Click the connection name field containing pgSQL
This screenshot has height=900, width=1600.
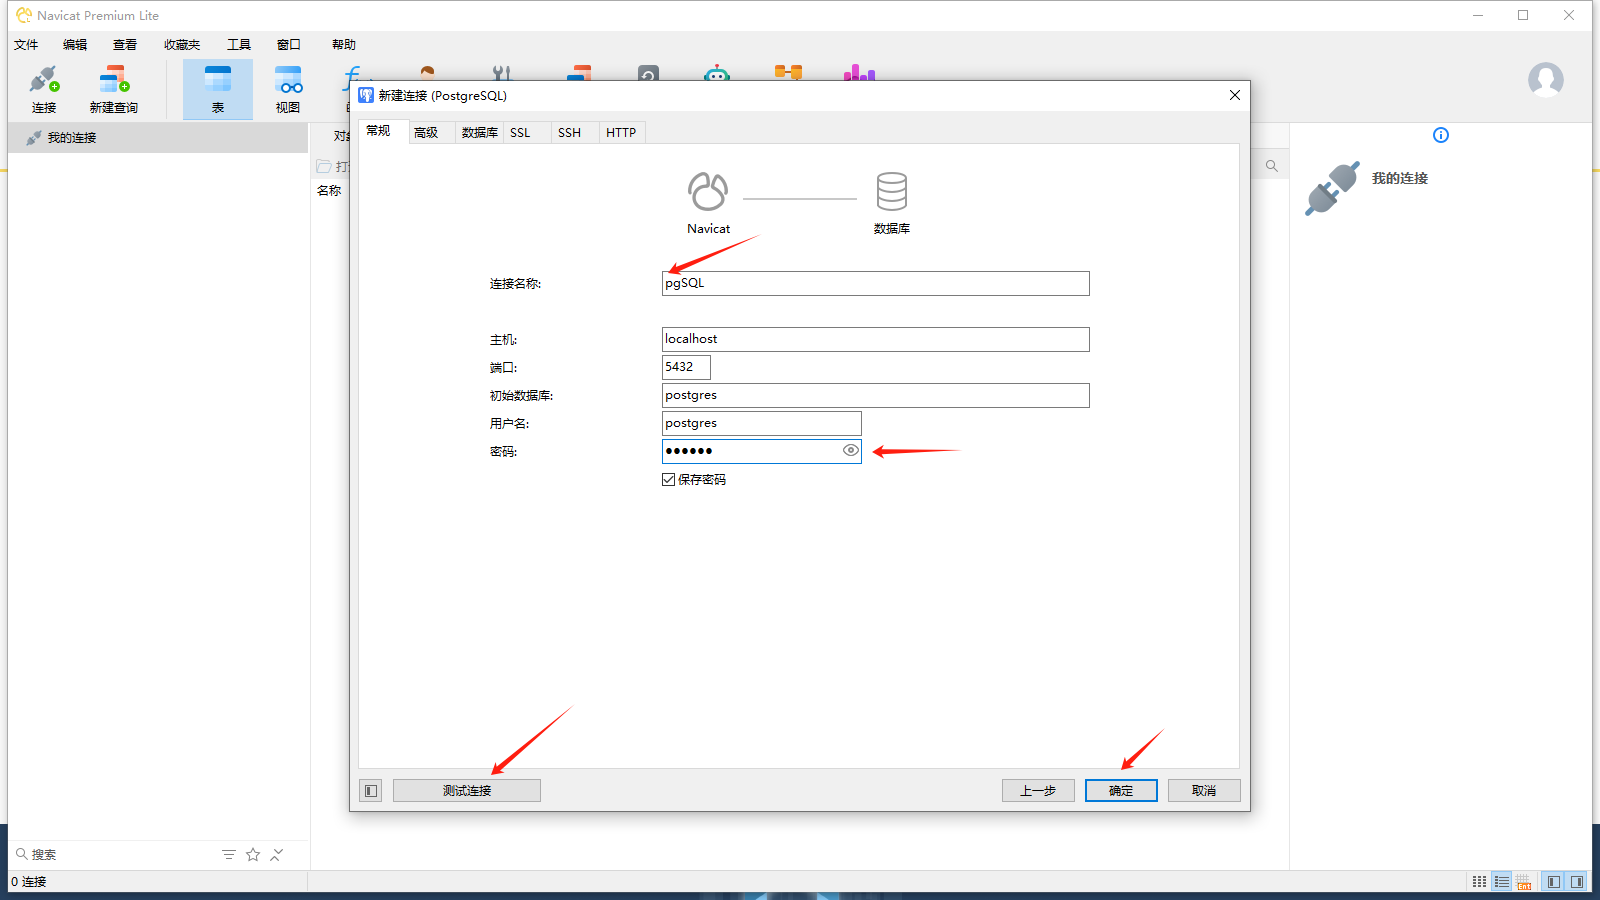(875, 283)
